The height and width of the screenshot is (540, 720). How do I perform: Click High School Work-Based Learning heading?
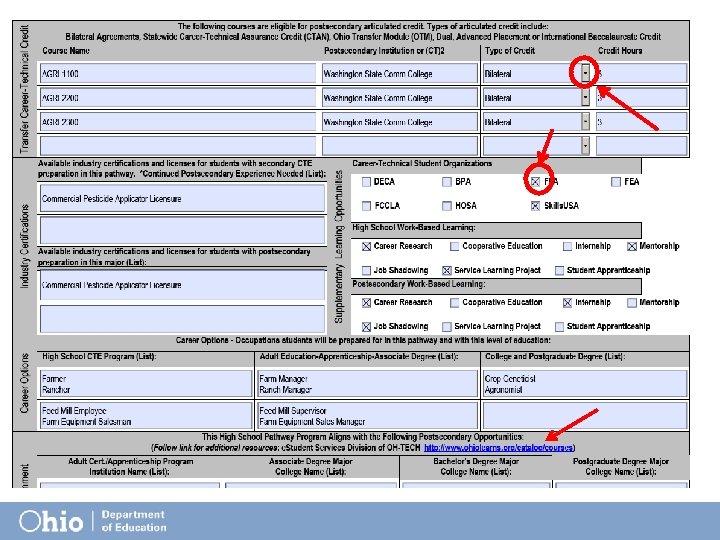414,227
